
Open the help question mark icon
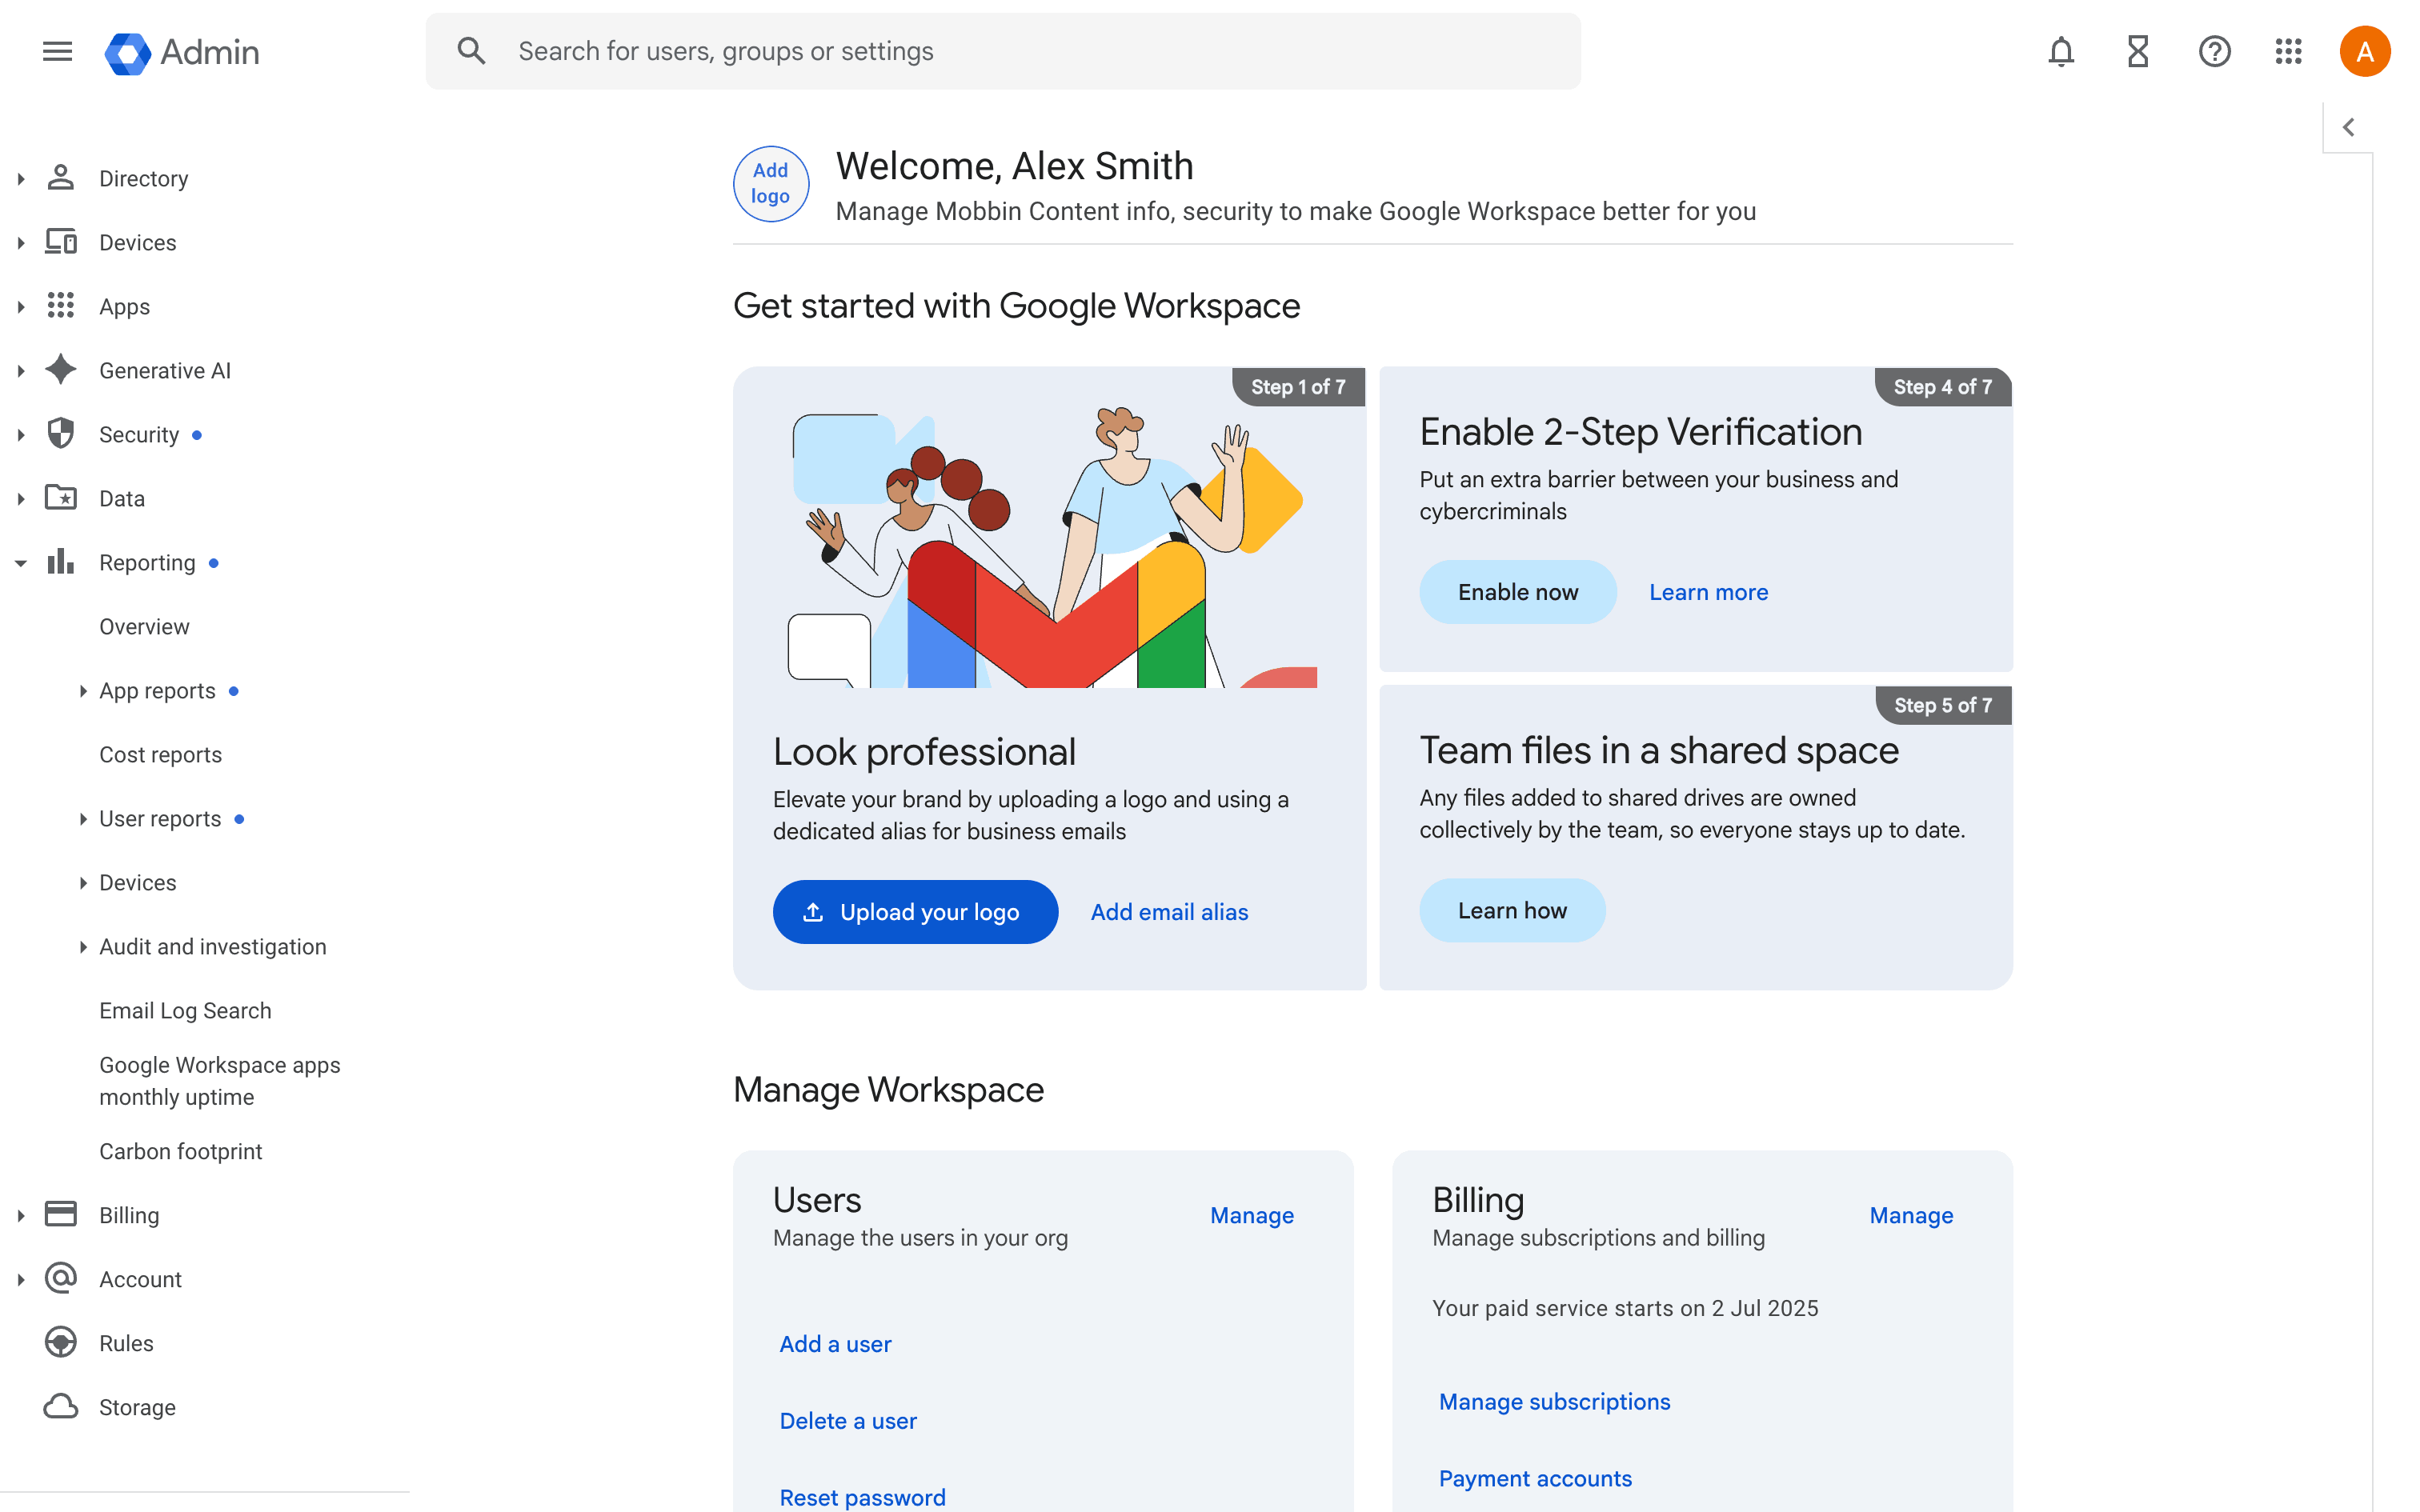(2214, 51)
